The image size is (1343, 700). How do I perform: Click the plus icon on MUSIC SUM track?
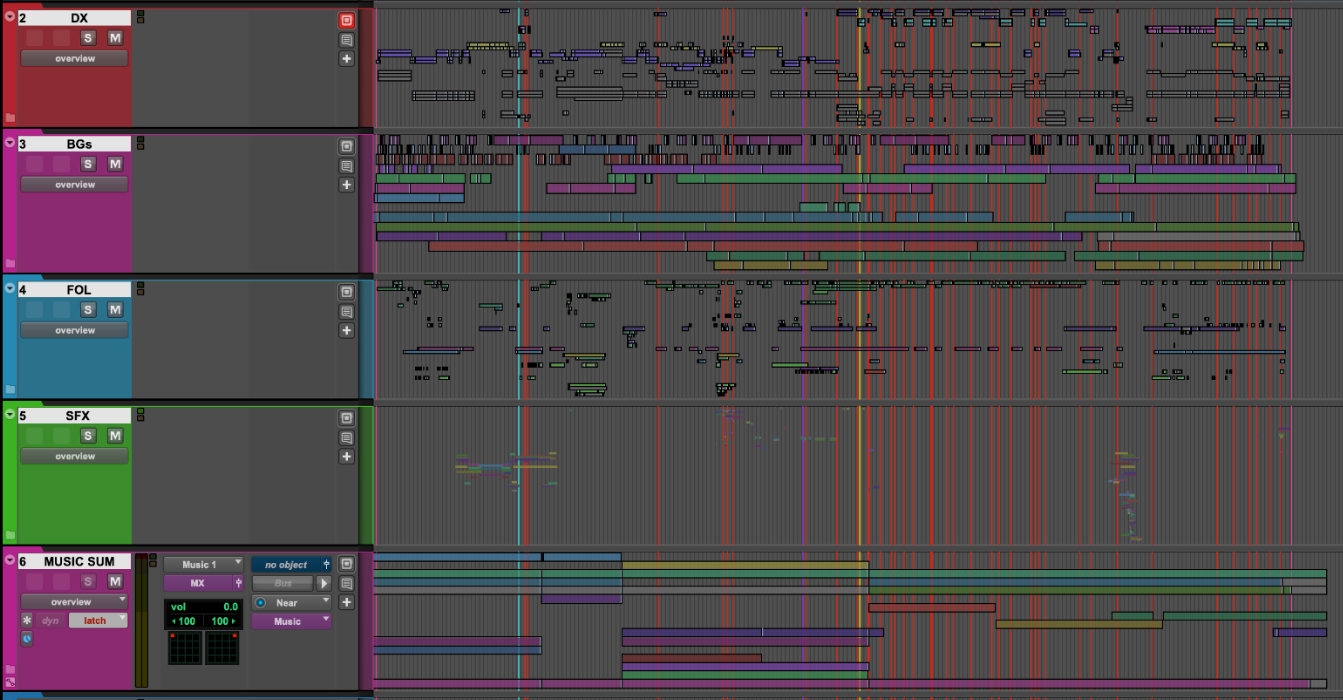(346, 602)
